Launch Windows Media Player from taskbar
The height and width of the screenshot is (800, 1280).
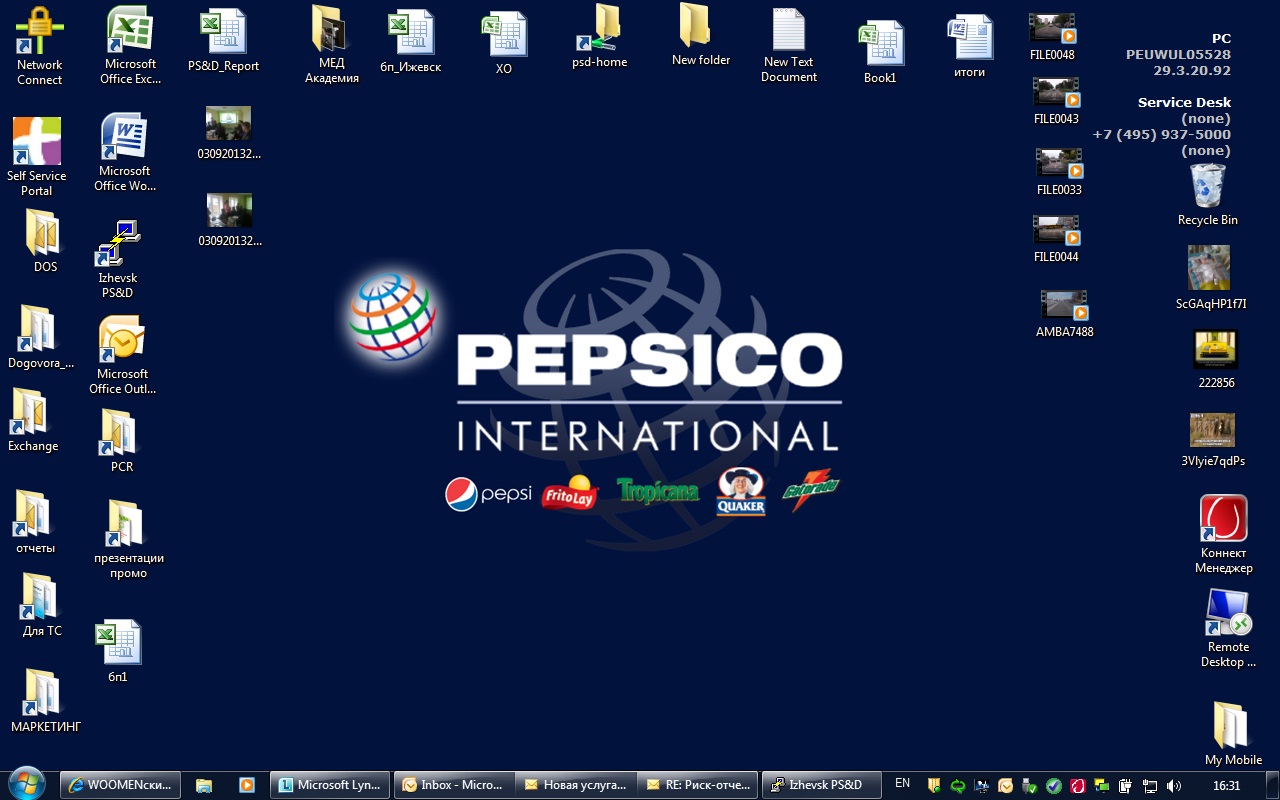[x=246, y=785]
